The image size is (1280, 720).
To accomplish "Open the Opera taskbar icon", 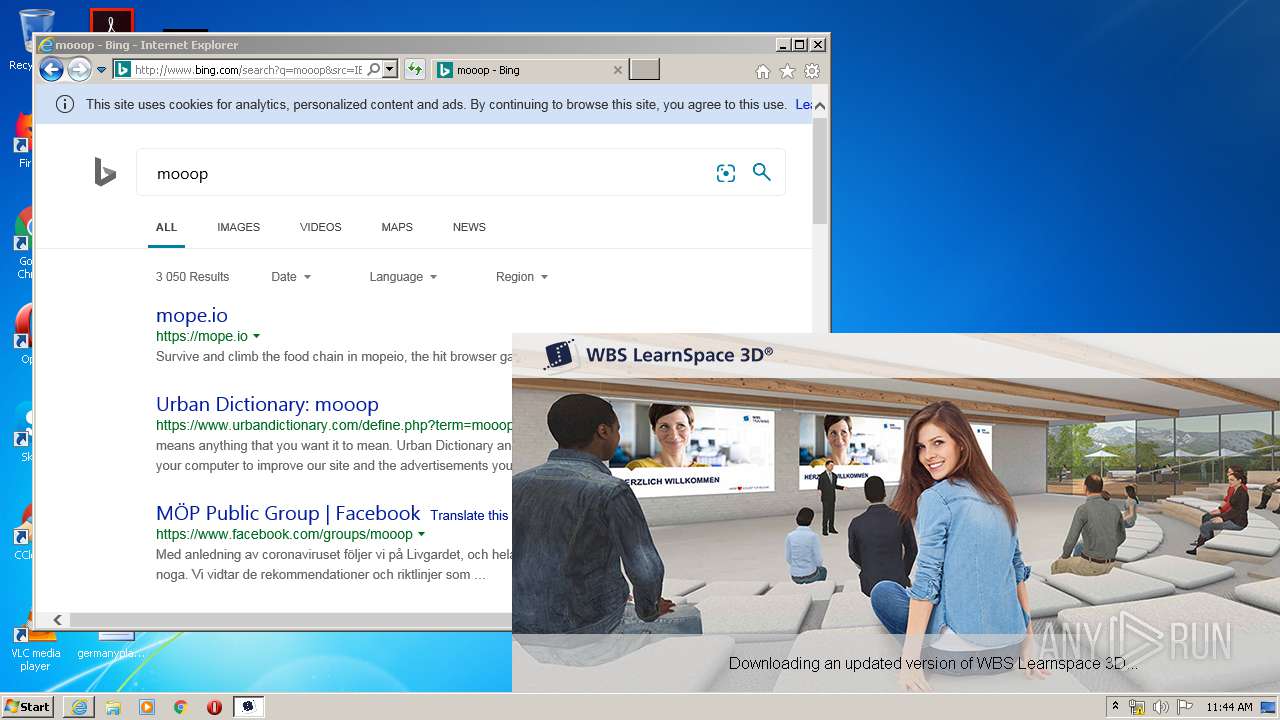I will (214, 707).
